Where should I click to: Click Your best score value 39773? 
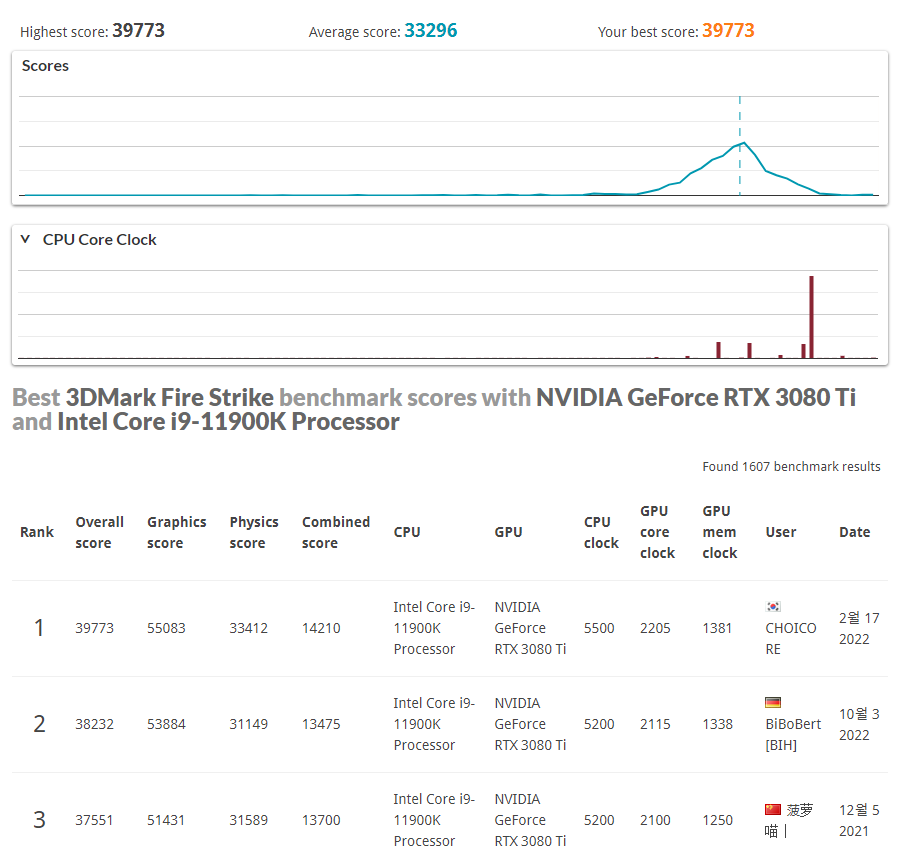click(728, 30)
